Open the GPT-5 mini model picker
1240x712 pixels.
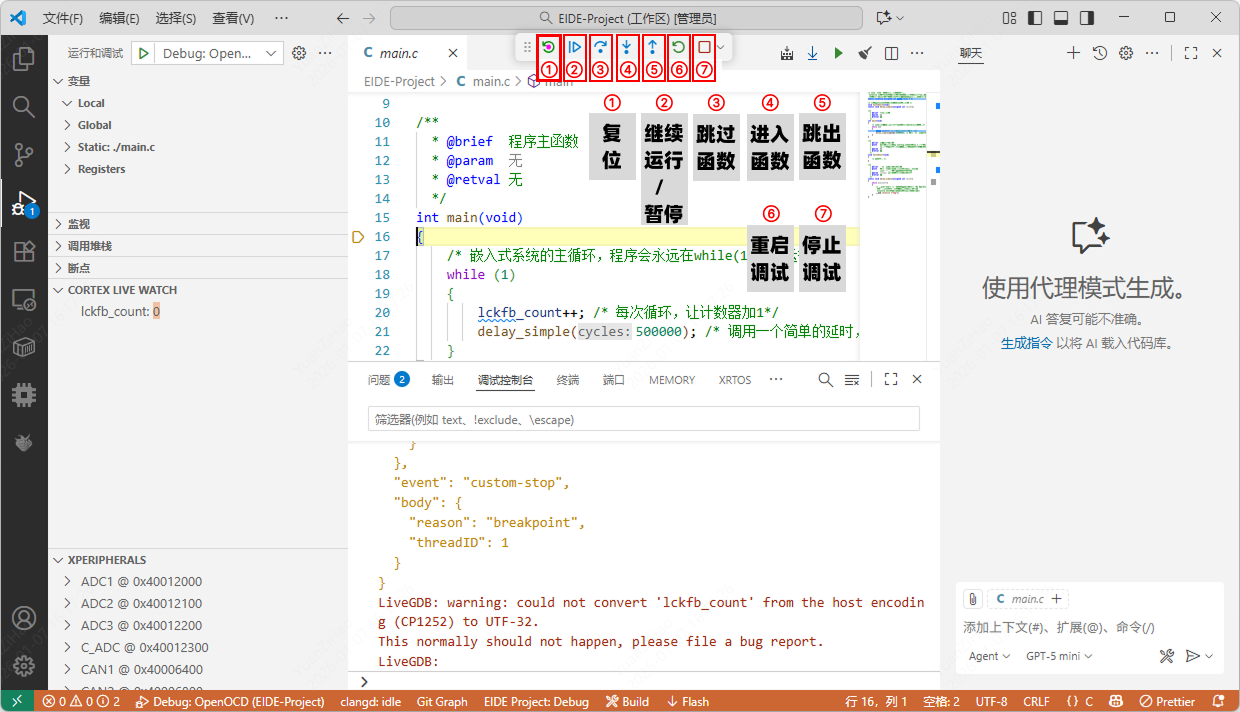click(x=1059, y=656)
